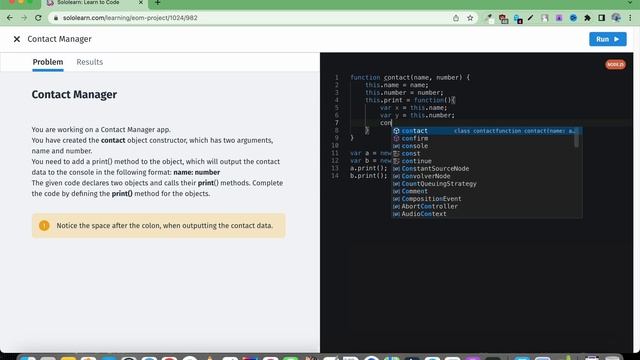The width and height of the screenshot is (640, 360).
Task: Share this page icon in address bar
Action: (x=456, y=18)
